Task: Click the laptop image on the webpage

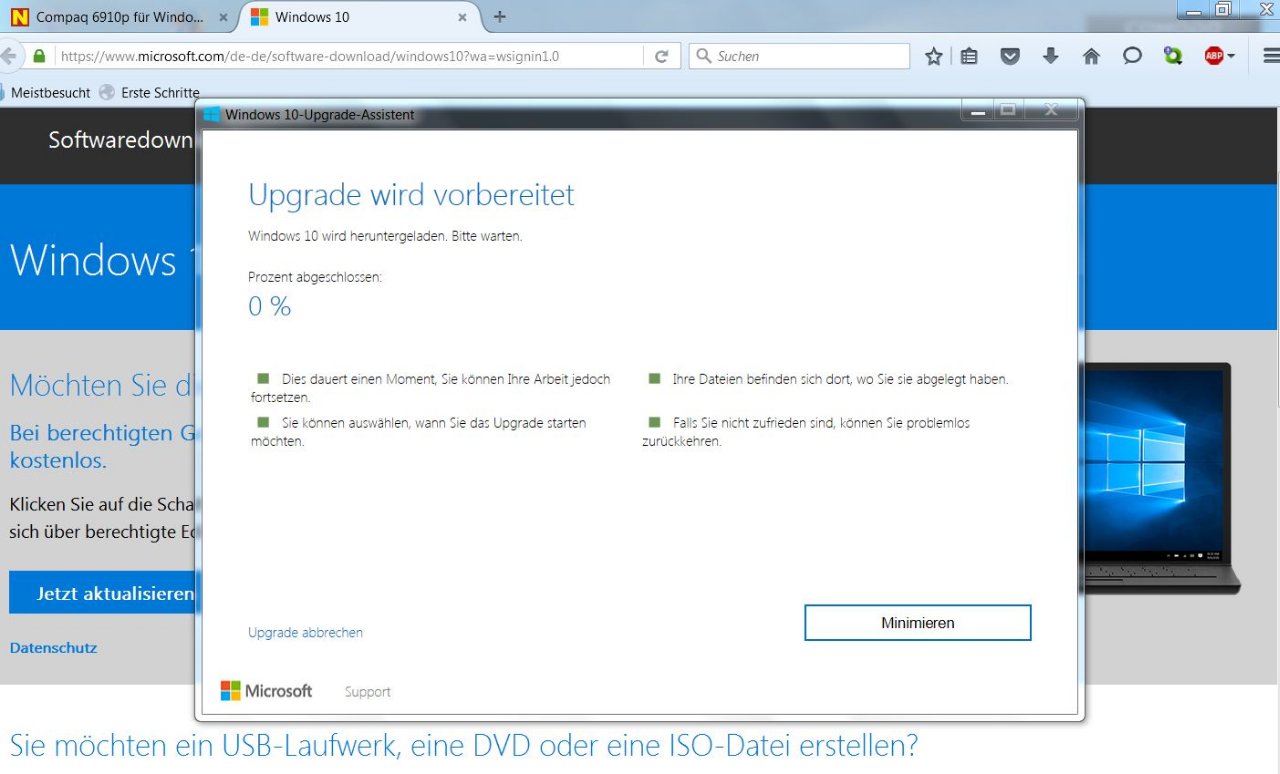Action: tap(1161, 478)
